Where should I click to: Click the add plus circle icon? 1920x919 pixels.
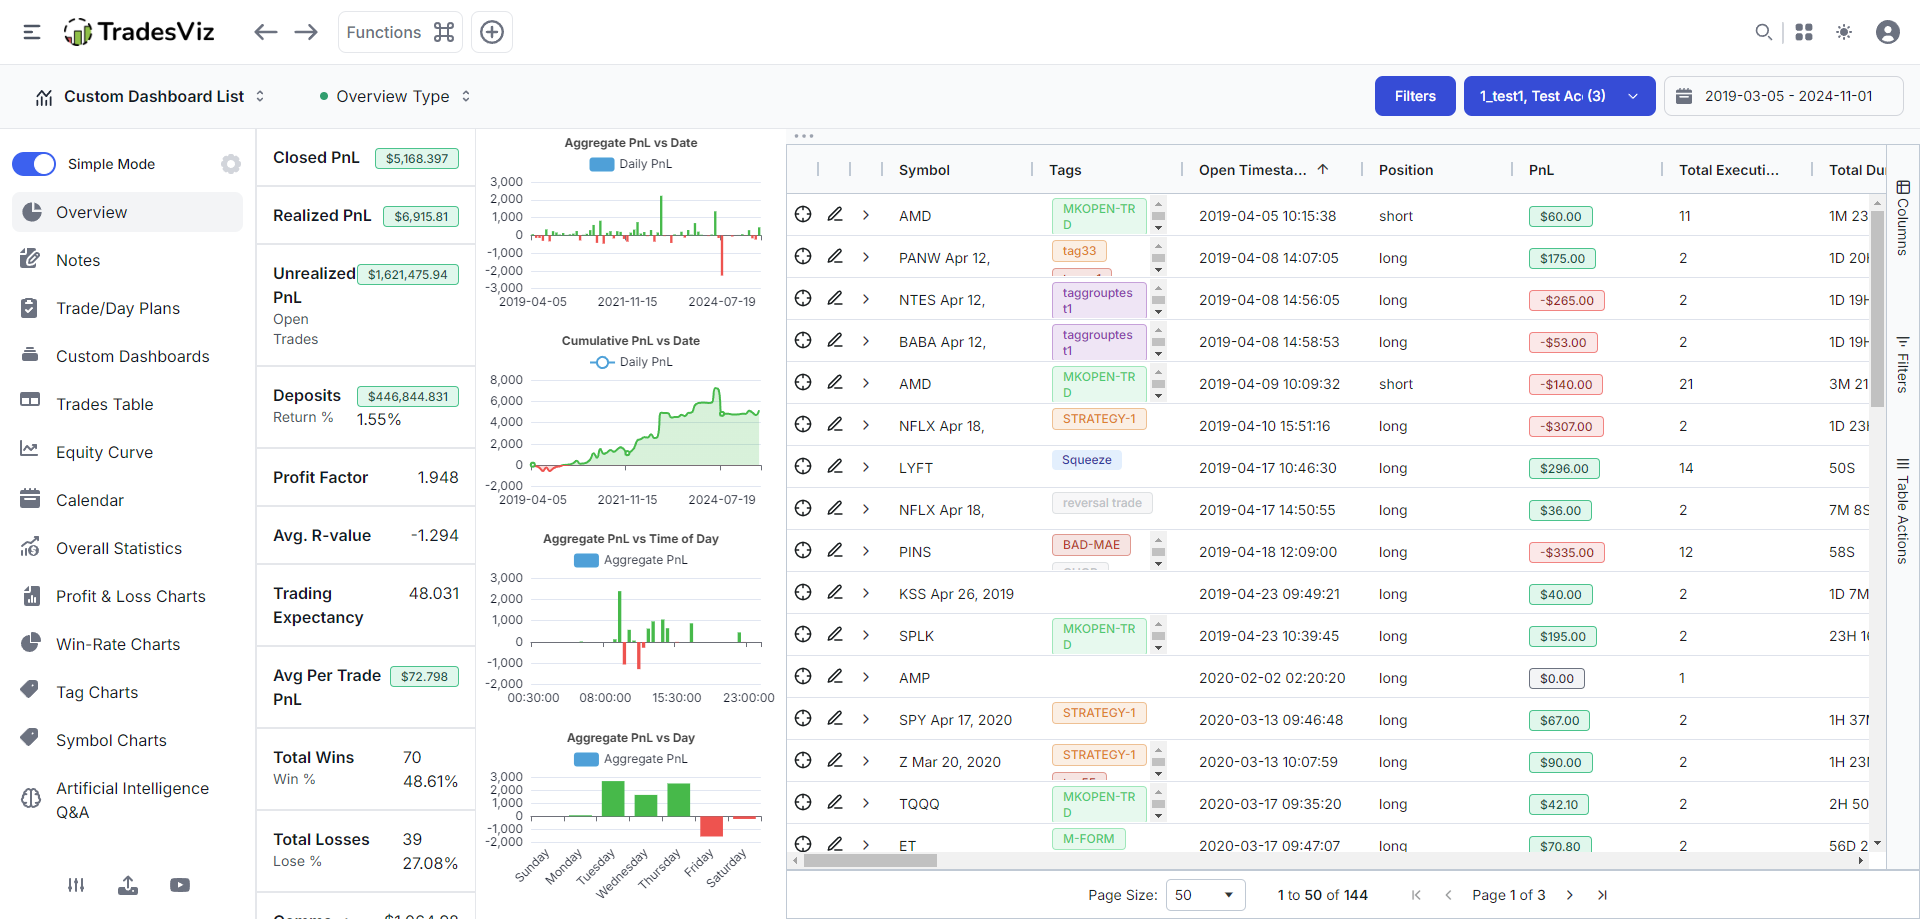(x=492, y=32)
